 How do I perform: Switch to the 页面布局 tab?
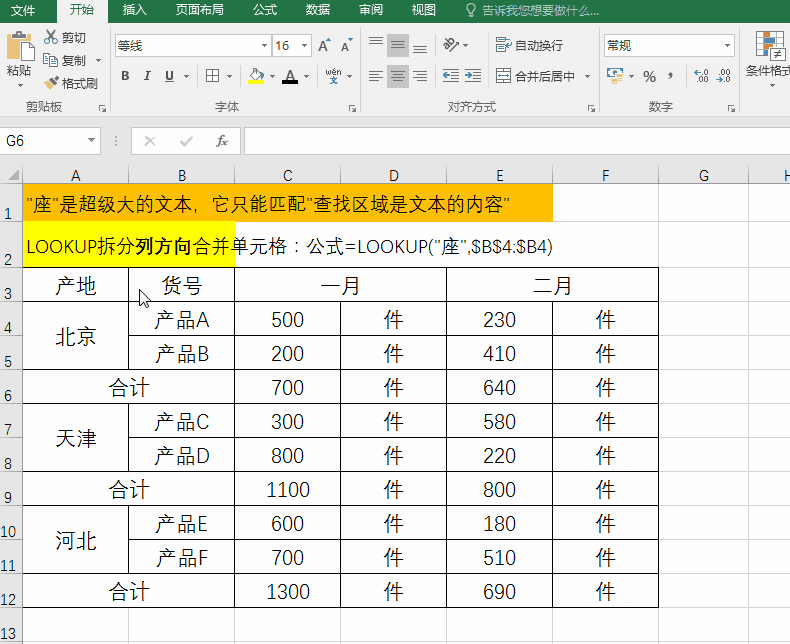pos(200,10)
